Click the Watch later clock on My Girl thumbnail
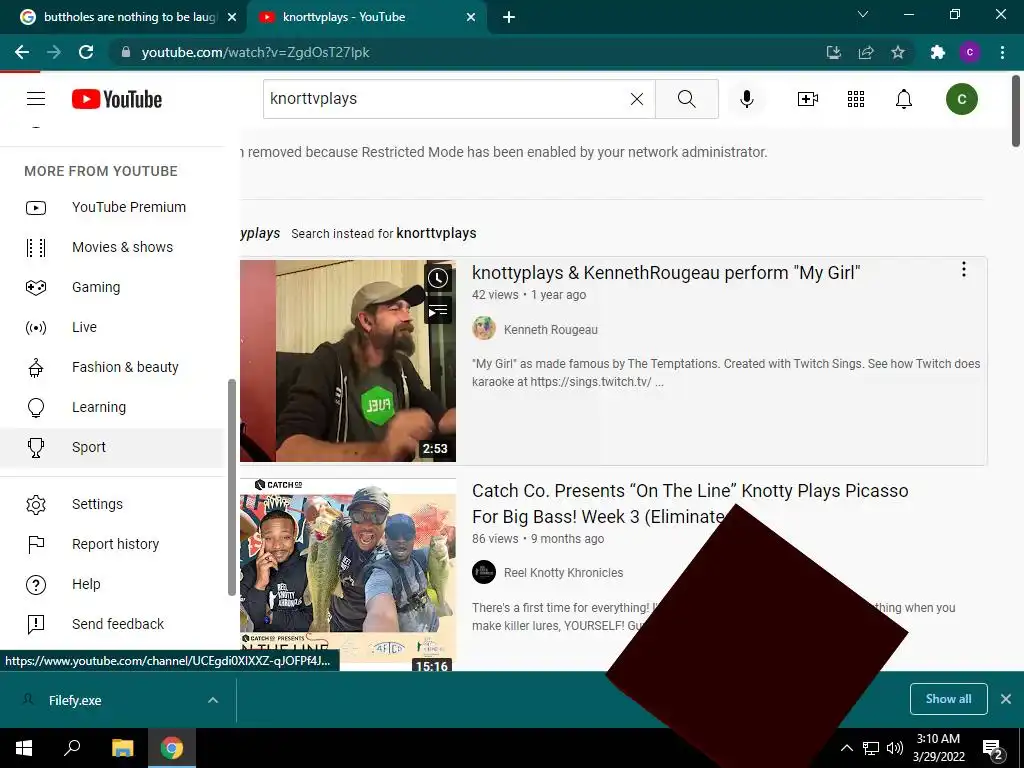This screenshot has width=1024, height=768. (x=438, y=278)
